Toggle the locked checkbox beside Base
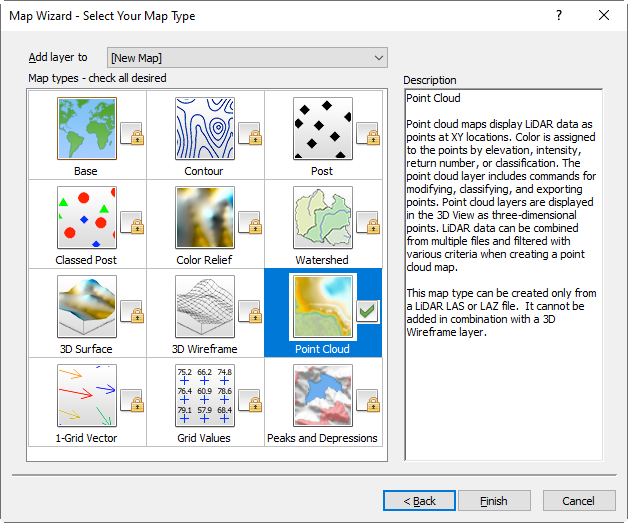This screenshot has height=523, width=628. click(132, 134)
